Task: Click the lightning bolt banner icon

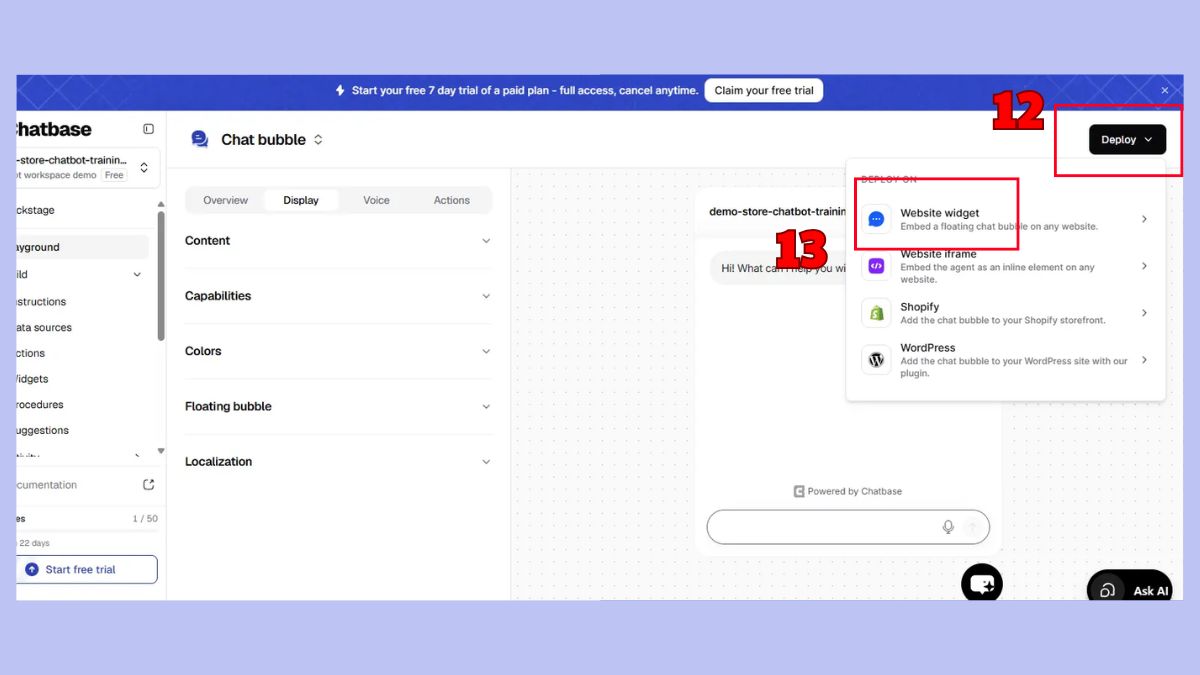Action: [x=340, y=90]
